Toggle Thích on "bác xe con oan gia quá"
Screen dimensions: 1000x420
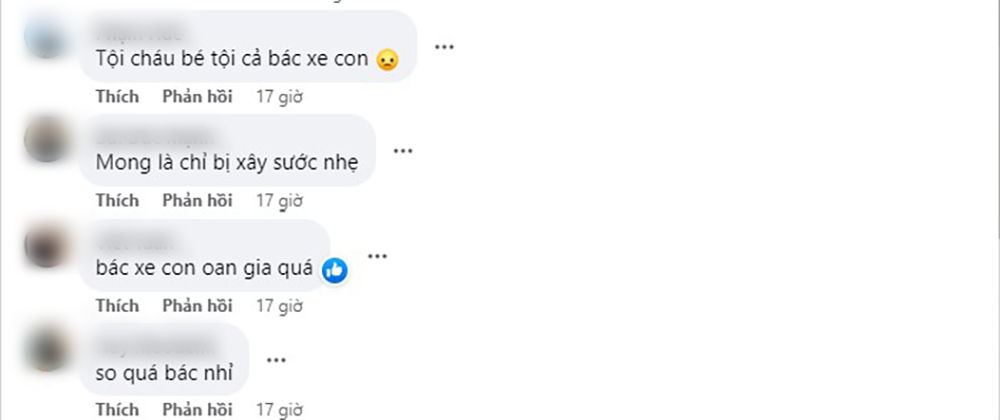pyautogui.click(x=117, y=305)
